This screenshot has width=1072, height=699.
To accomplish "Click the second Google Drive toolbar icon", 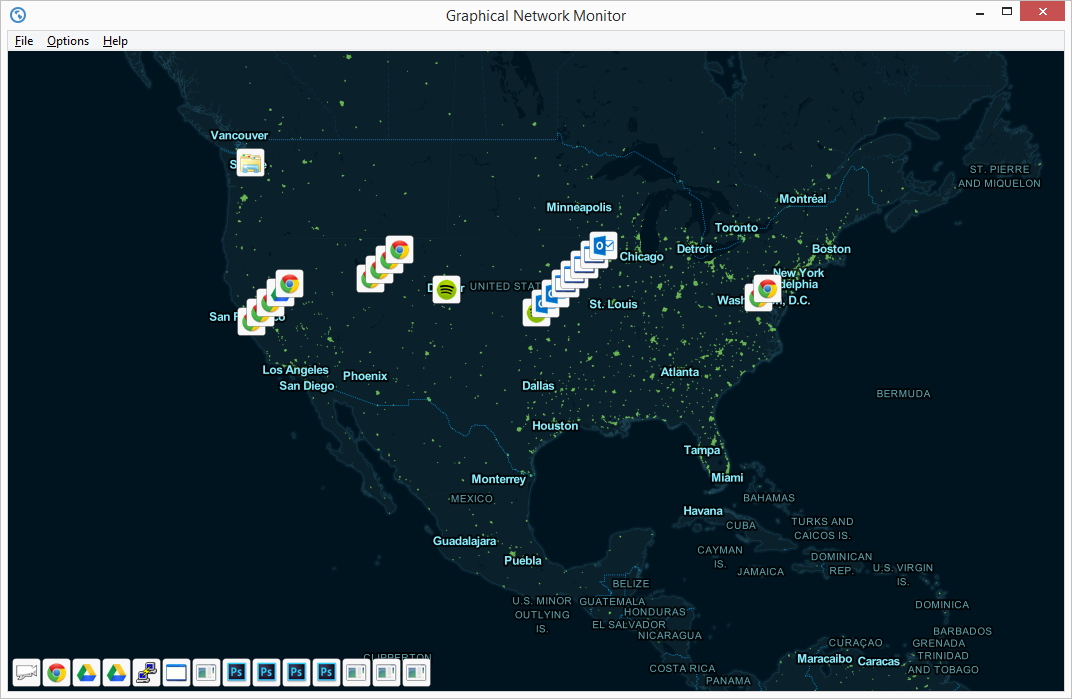I will 116,673.
